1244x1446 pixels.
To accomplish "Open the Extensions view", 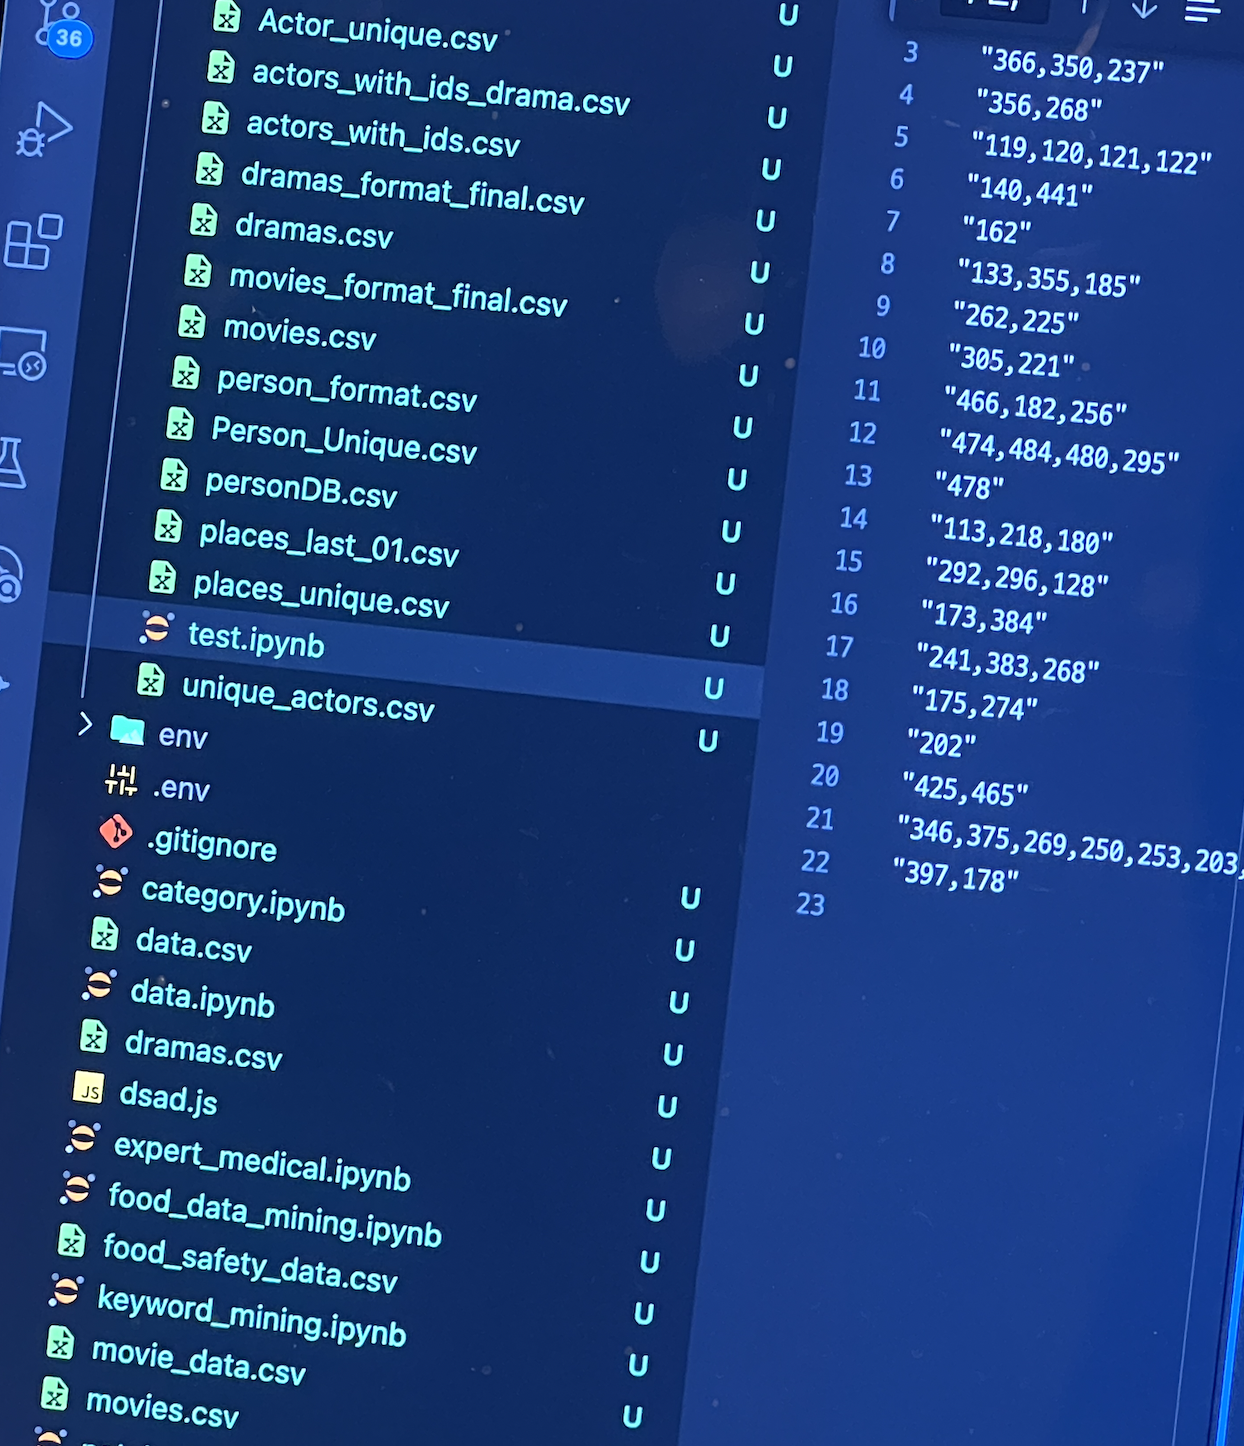I will tap(33, 241).
